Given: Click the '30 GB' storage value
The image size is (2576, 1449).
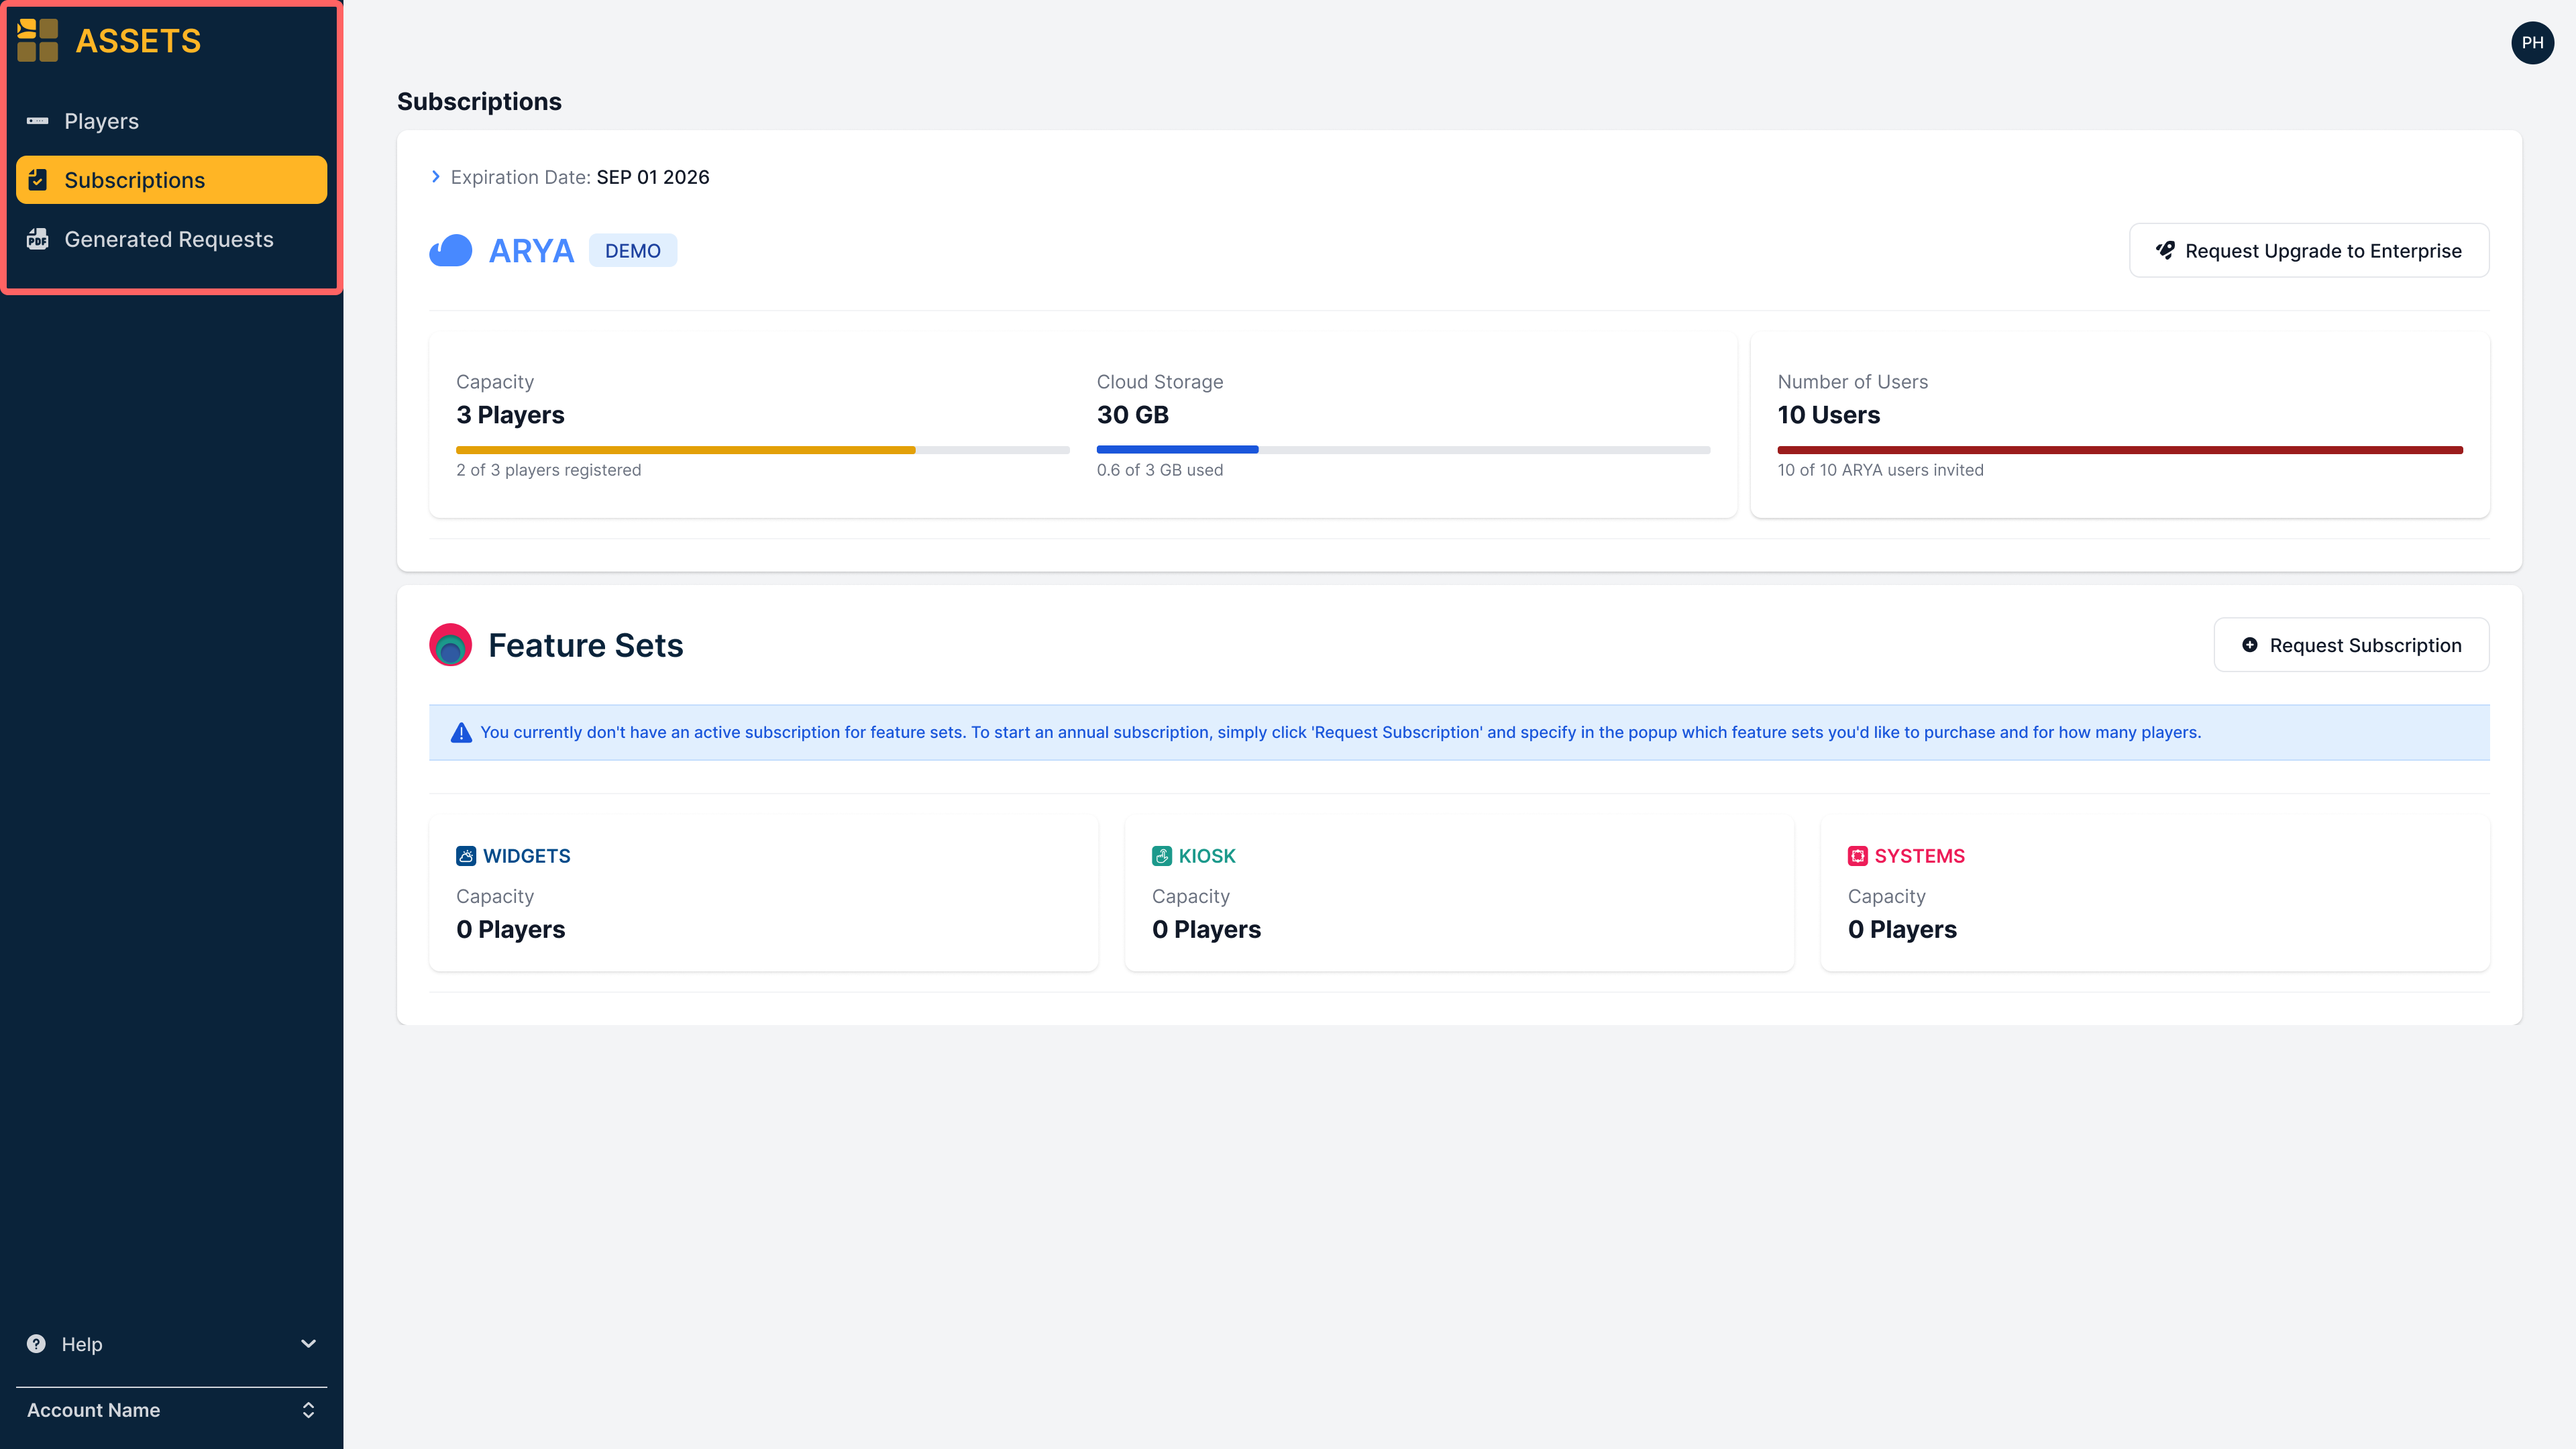Looking at the screenshot, I should click(1133, 415).
